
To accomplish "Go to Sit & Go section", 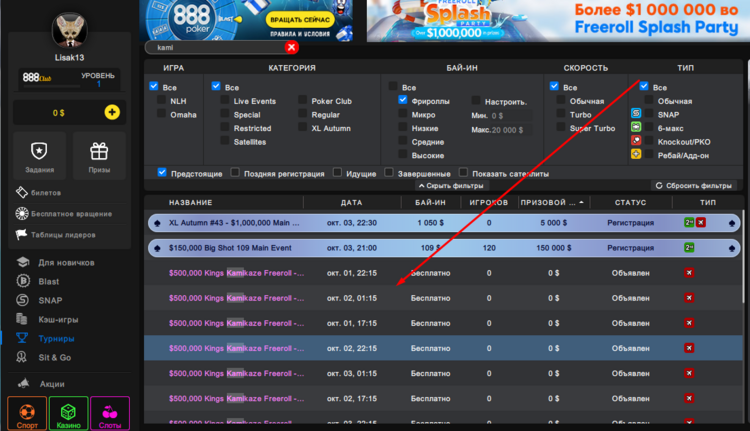I will pos(56,357).
